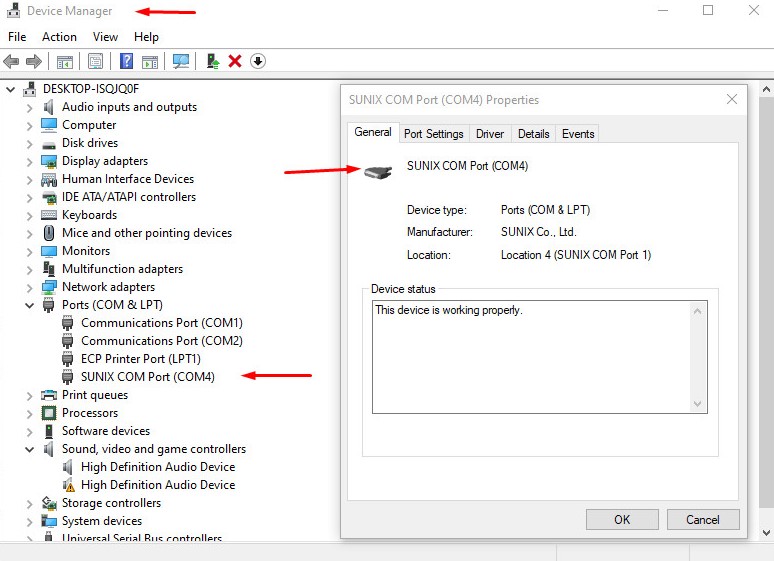This screenshot has width=774, height=561.
Task: Click the COM port connector icon in Properties
Action: tap(378, 172)
